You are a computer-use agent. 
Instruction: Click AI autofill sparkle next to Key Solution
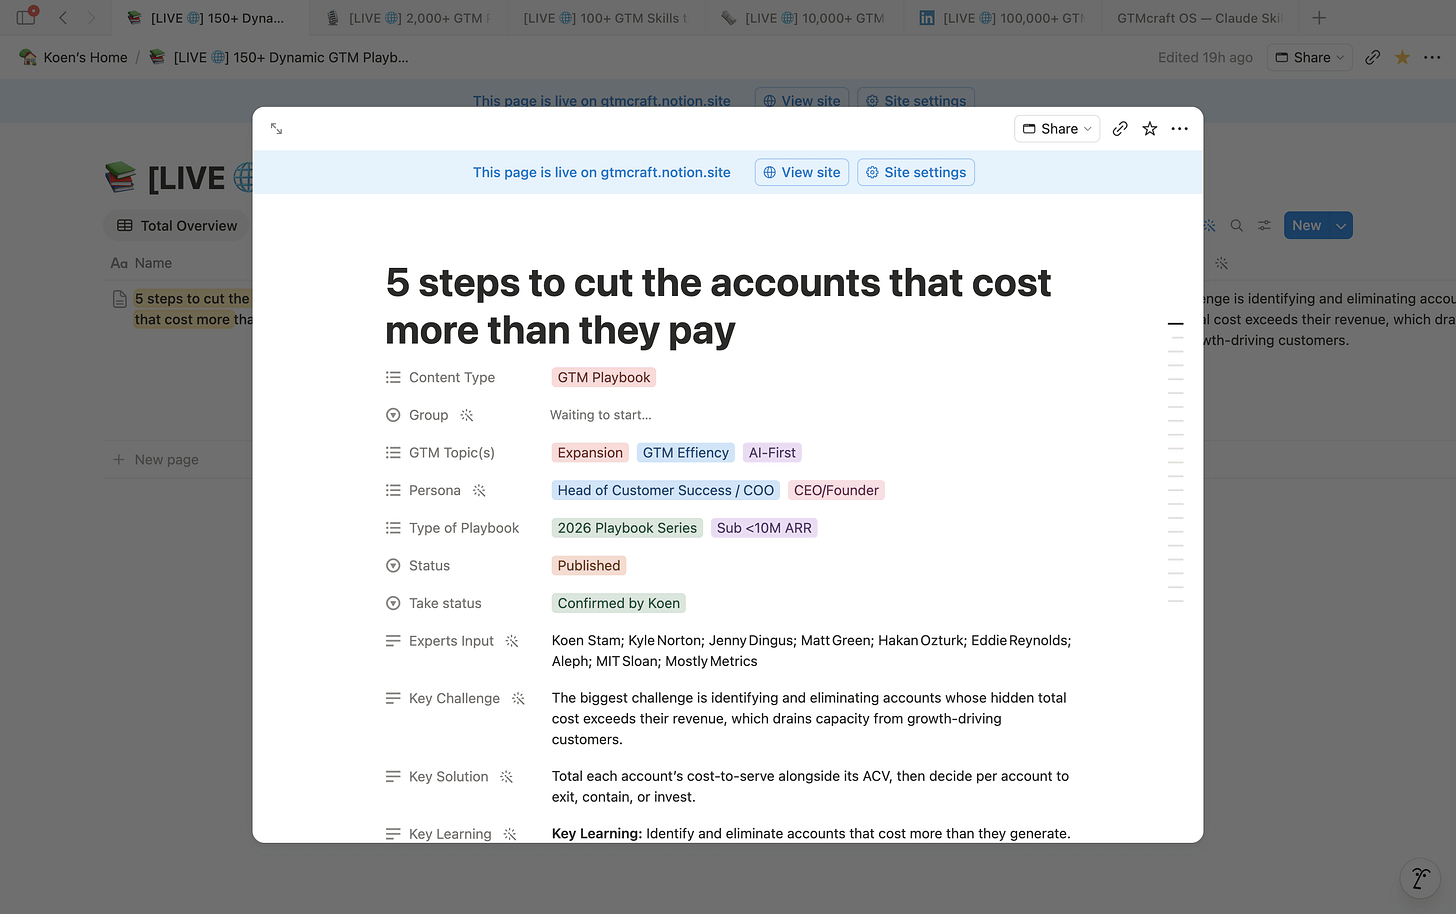506,776
